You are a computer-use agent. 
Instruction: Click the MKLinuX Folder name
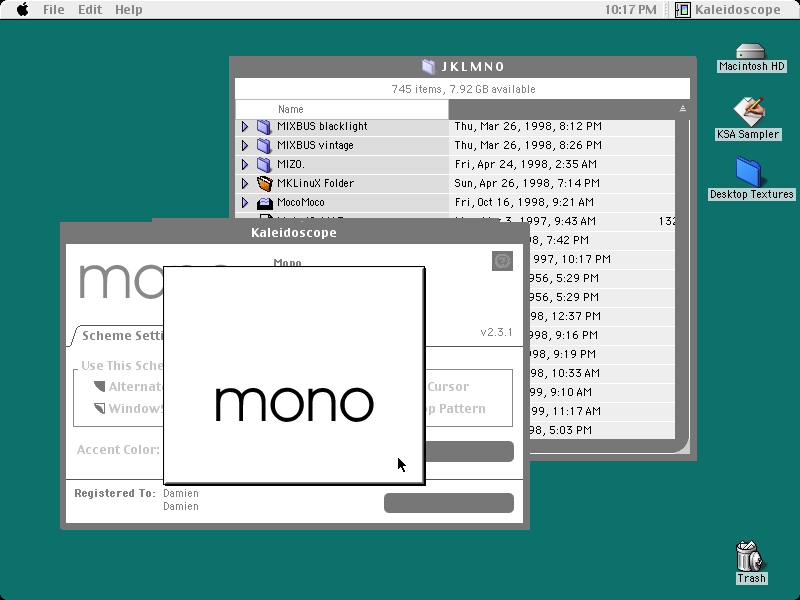(315, 183)
